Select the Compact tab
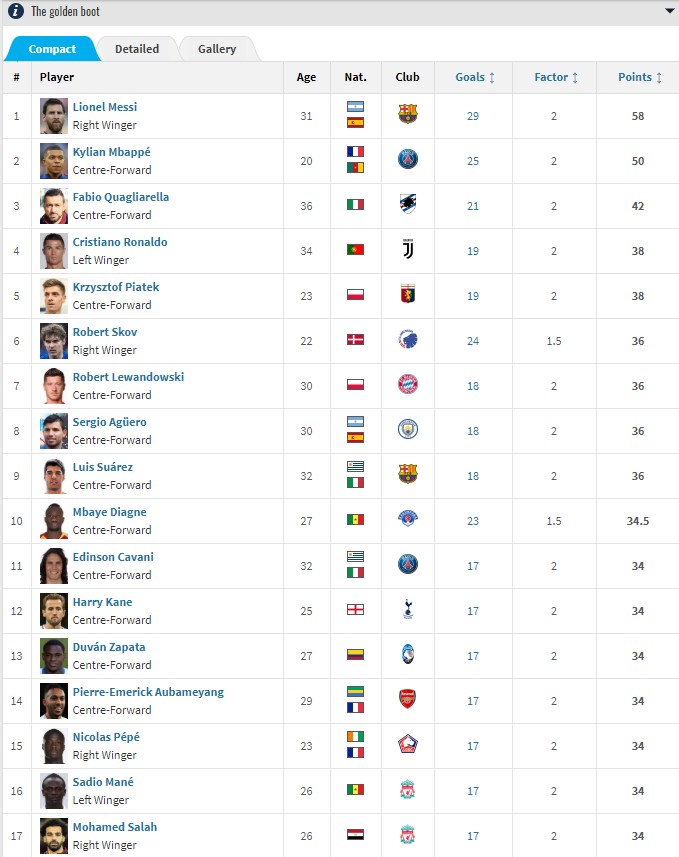Viewport: 679px width, 857px height. tap(52, 49)
